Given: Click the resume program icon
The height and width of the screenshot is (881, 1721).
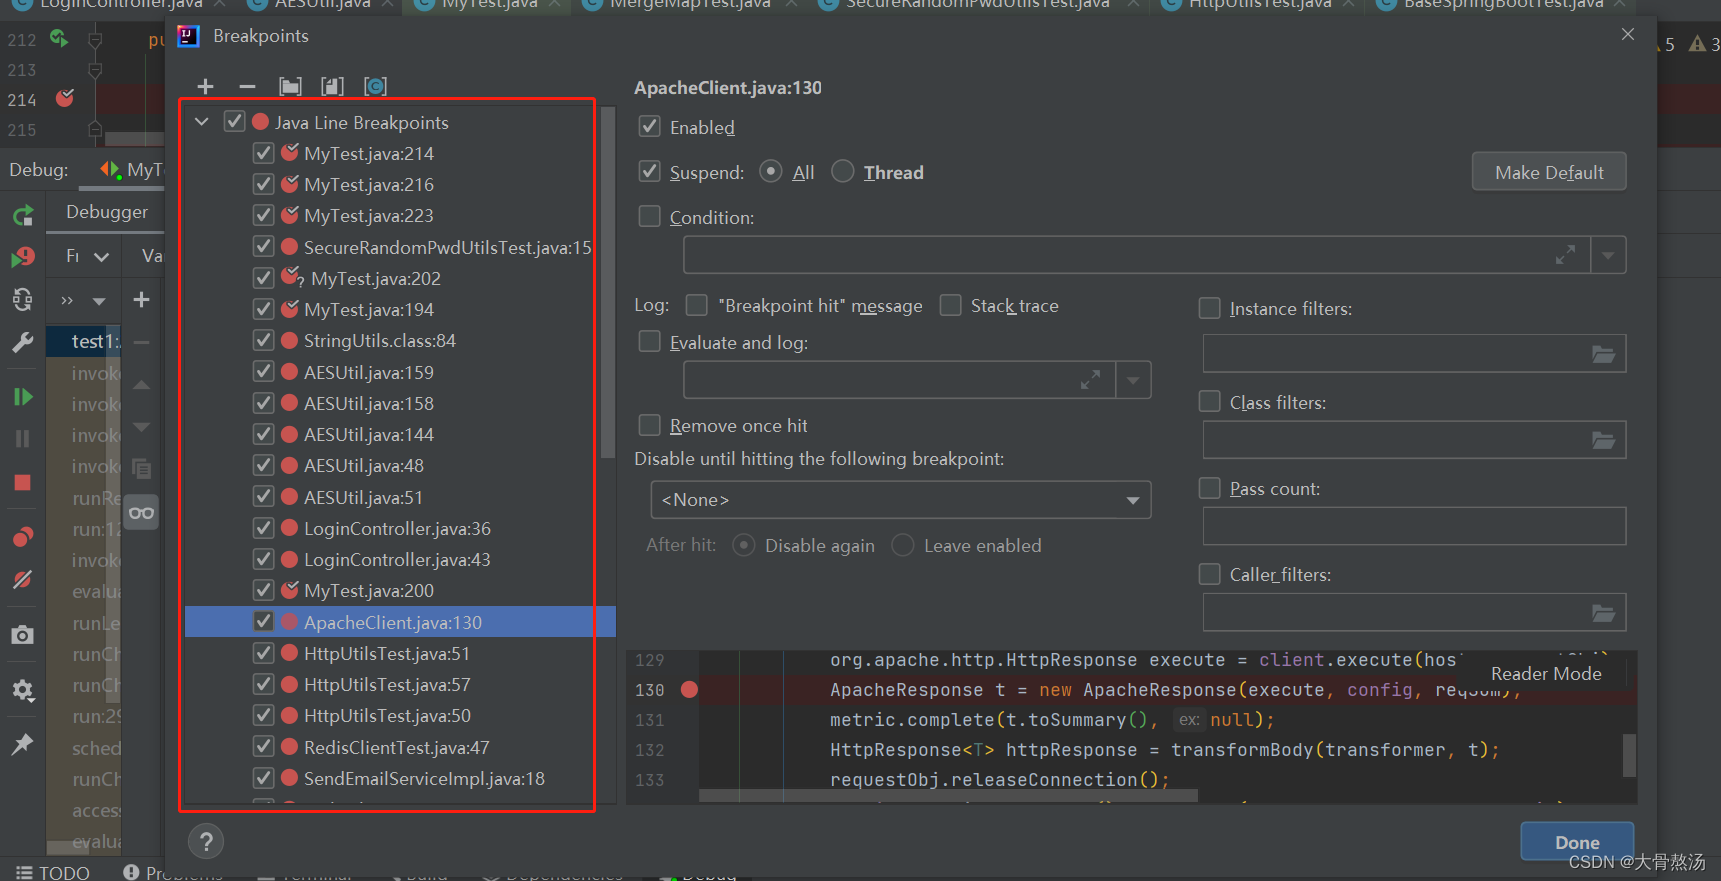Looking at the screenshot, I should tap(23, 397).
